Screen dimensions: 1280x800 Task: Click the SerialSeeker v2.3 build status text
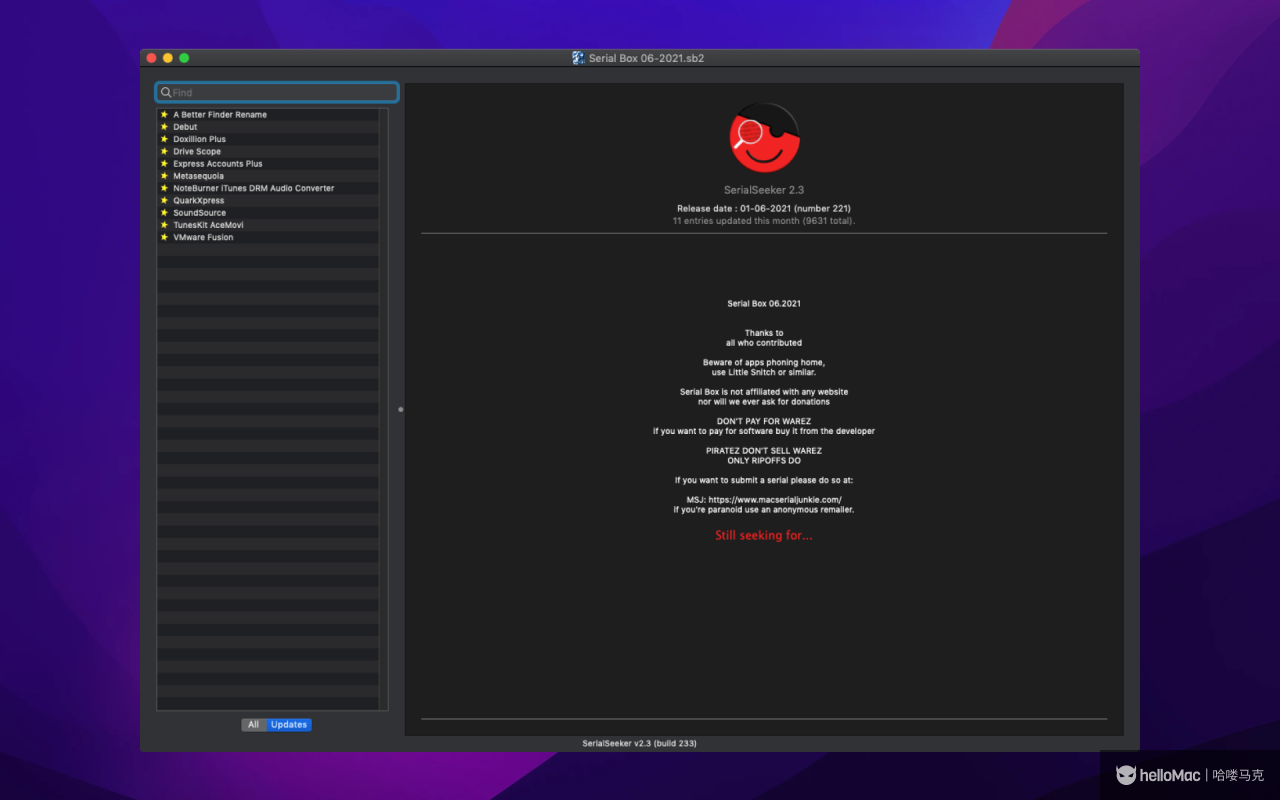[639, 744]
